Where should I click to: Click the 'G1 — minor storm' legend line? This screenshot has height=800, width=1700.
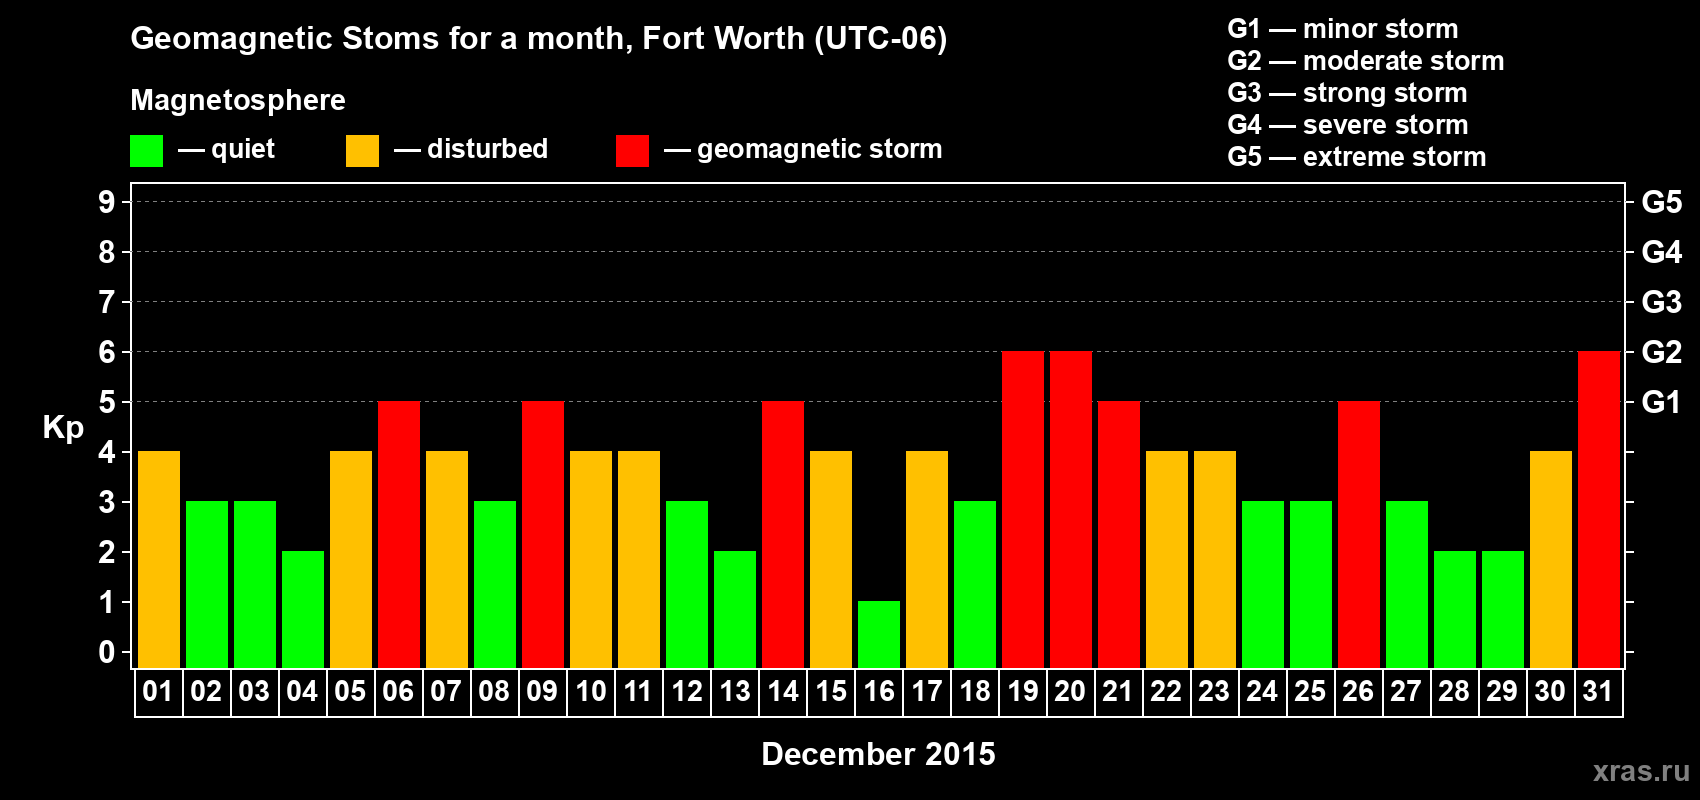pos(1342,29)
